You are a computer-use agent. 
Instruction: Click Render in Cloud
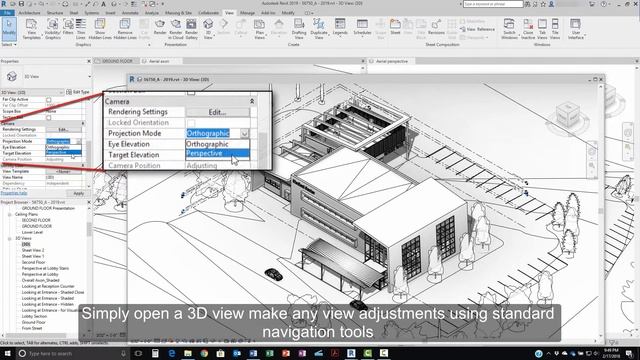coord(176,29)
